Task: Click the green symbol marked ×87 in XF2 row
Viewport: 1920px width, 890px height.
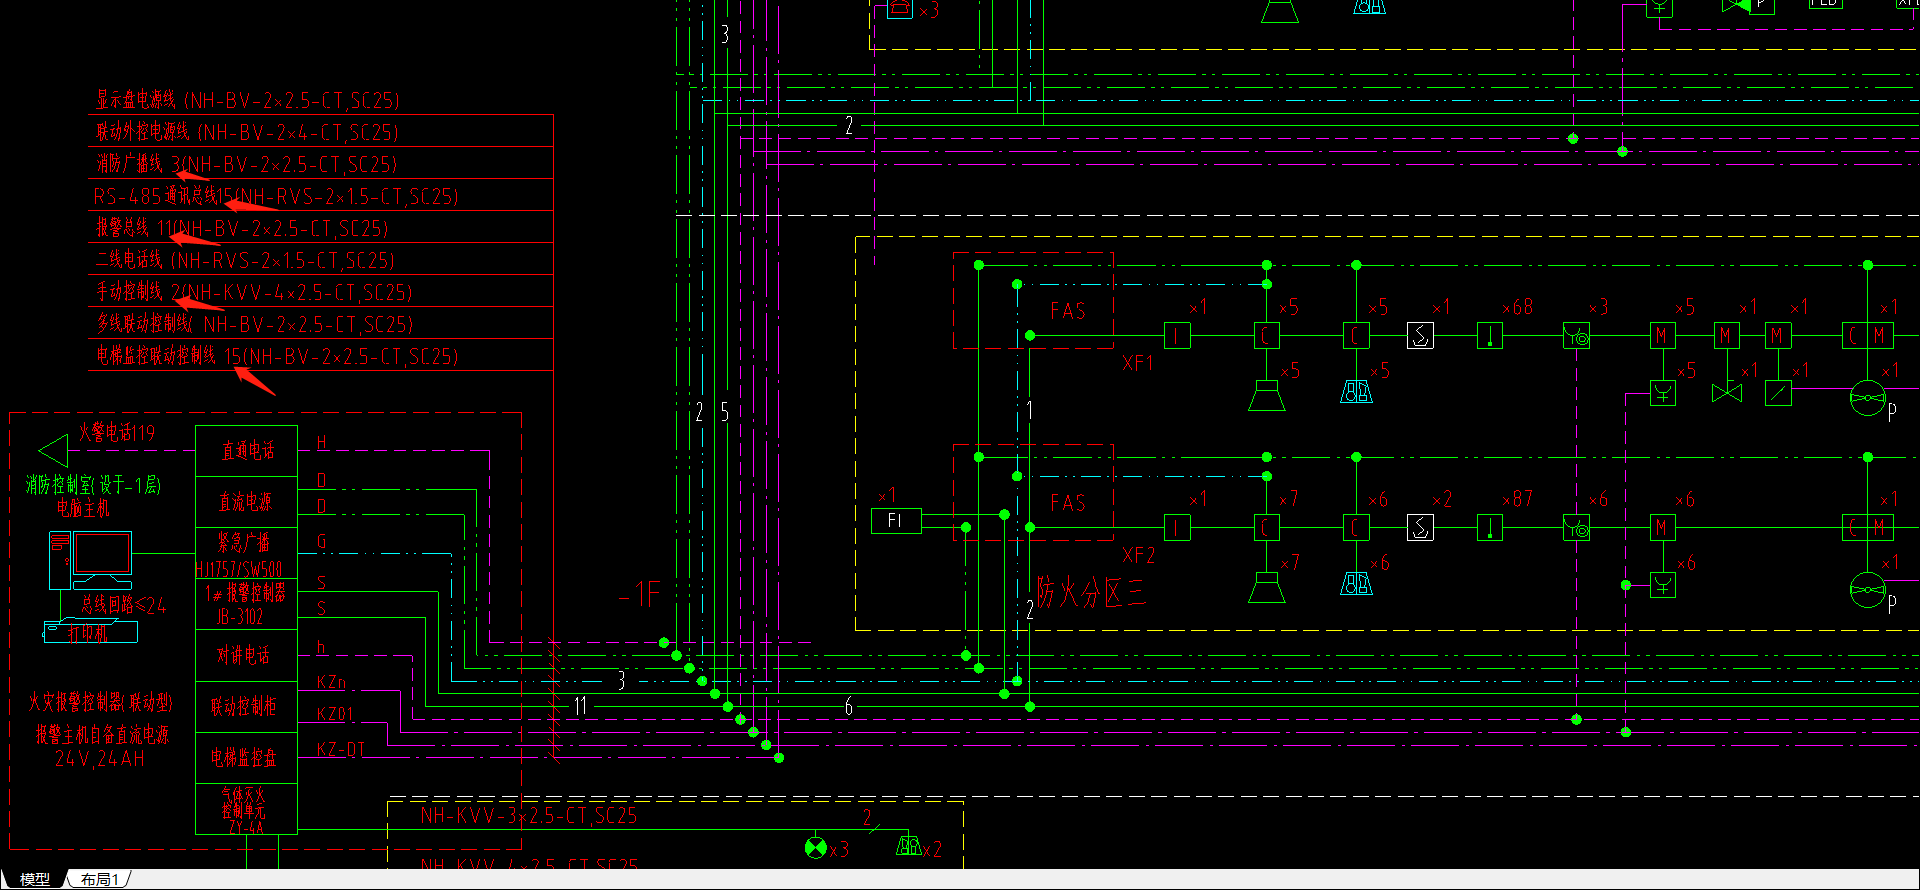Action: [1490, 528]
